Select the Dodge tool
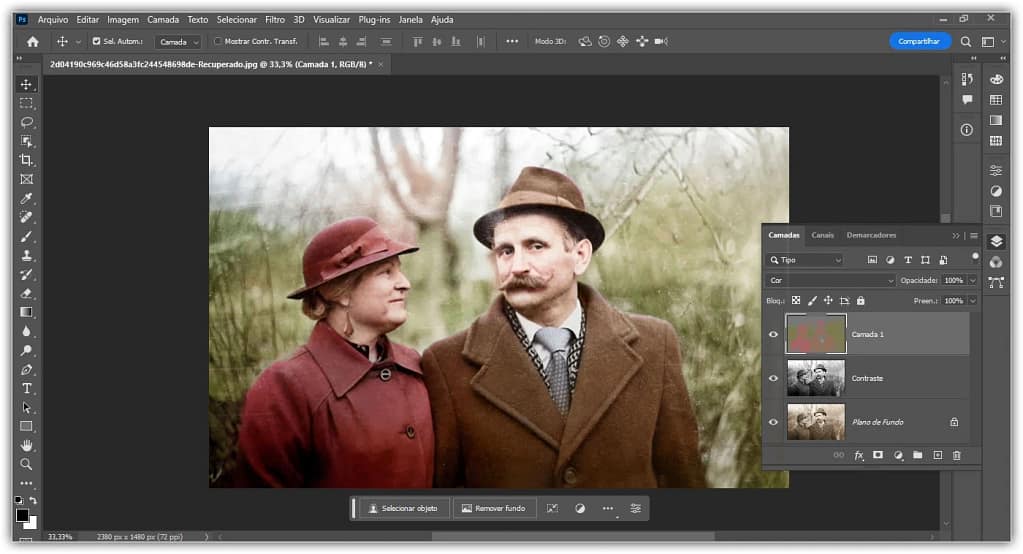This screenshot has width=1023, height=554. [26, 350]
